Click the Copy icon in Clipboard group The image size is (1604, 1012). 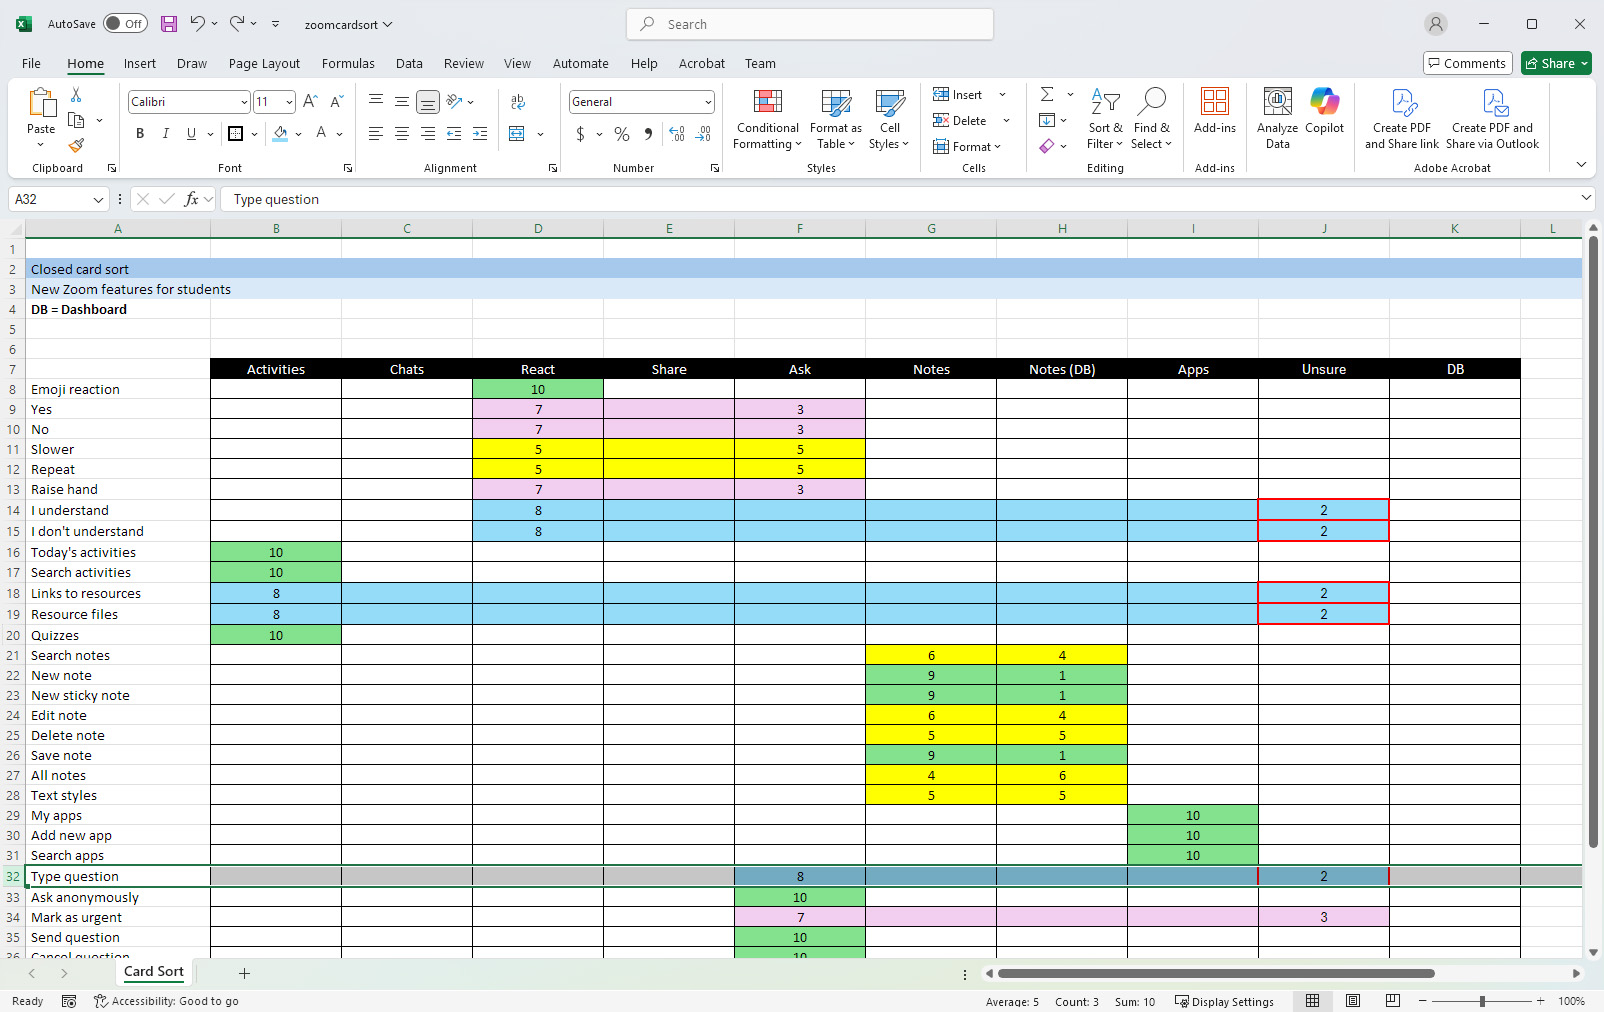(76, 120)
